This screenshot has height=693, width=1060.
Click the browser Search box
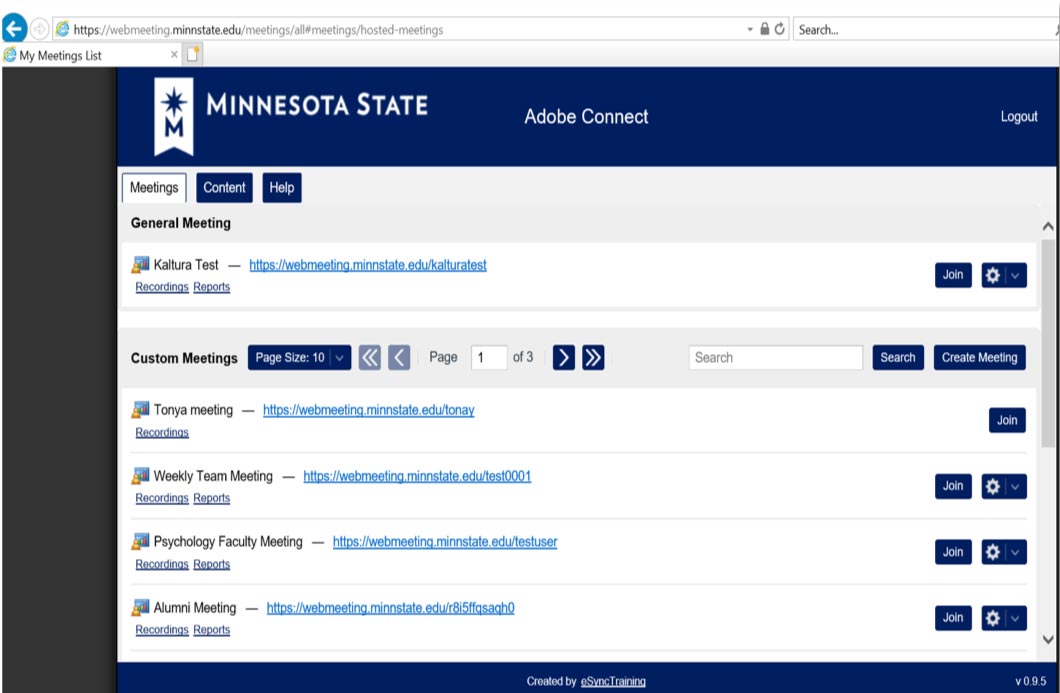[x=923, y=30]
